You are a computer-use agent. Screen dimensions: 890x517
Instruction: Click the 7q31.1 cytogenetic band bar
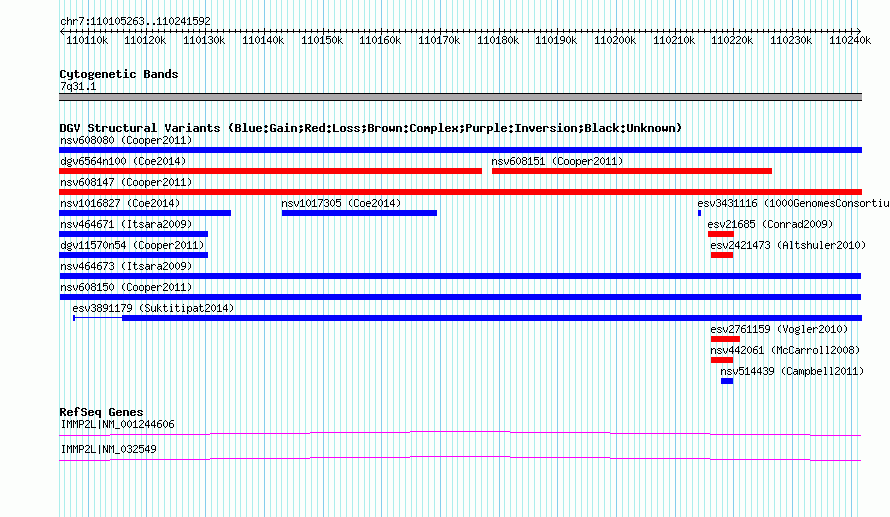[x=460, y=97]
